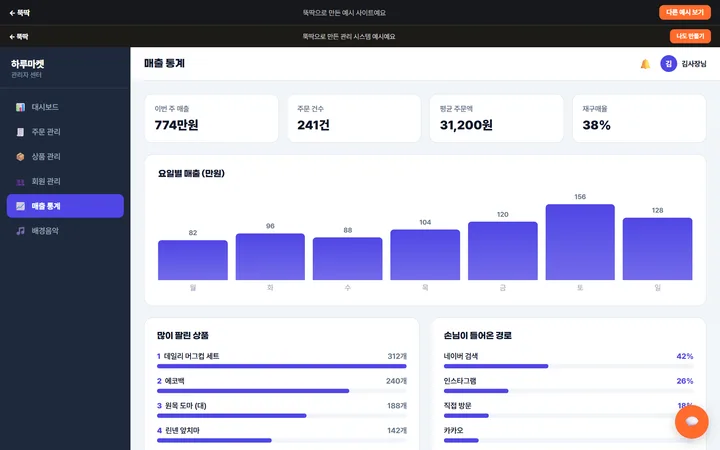This screenshot has width=720, height=450.
Task: Select the 매출 통계 menu item
Action: tap(65, 206)
